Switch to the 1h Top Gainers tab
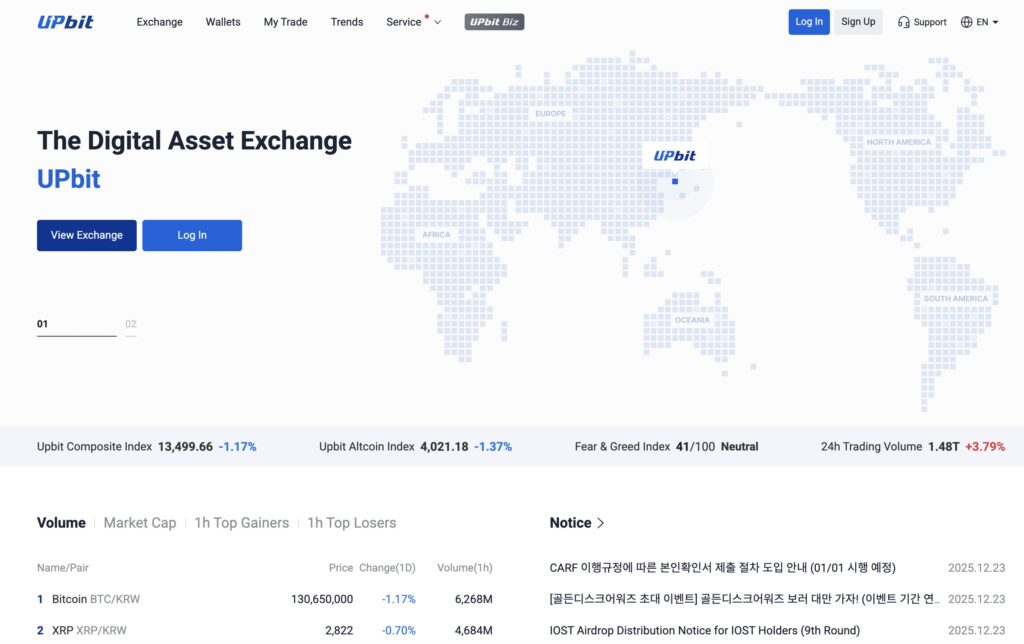The image size is (1024, 644). pos(242,522)
